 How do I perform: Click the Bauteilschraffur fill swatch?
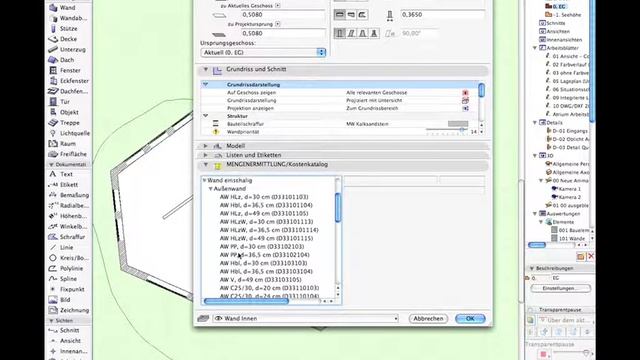point(458,124)
